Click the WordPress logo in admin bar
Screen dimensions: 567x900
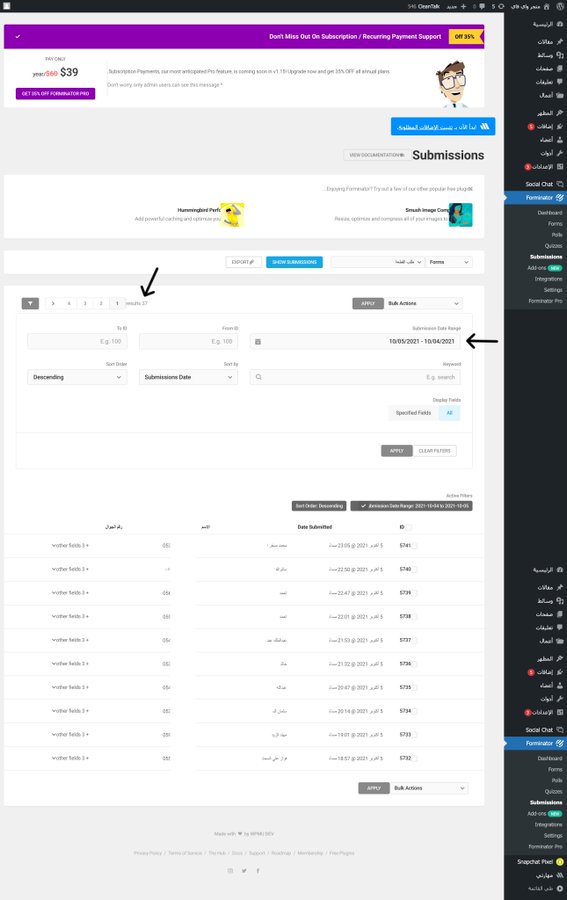point(560,6)
